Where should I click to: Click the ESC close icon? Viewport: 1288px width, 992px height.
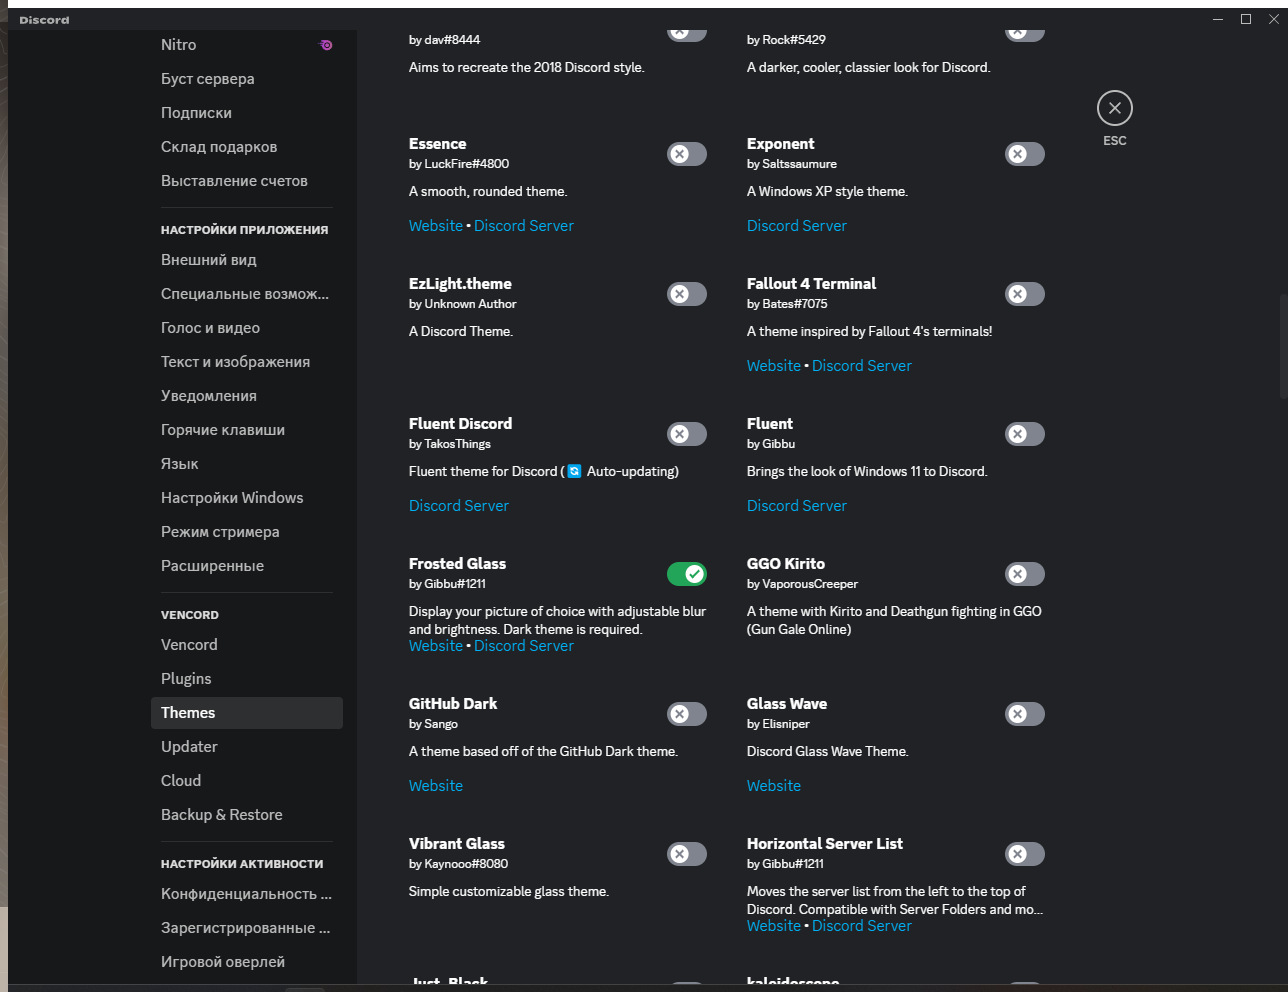(x=1114, y=107)
